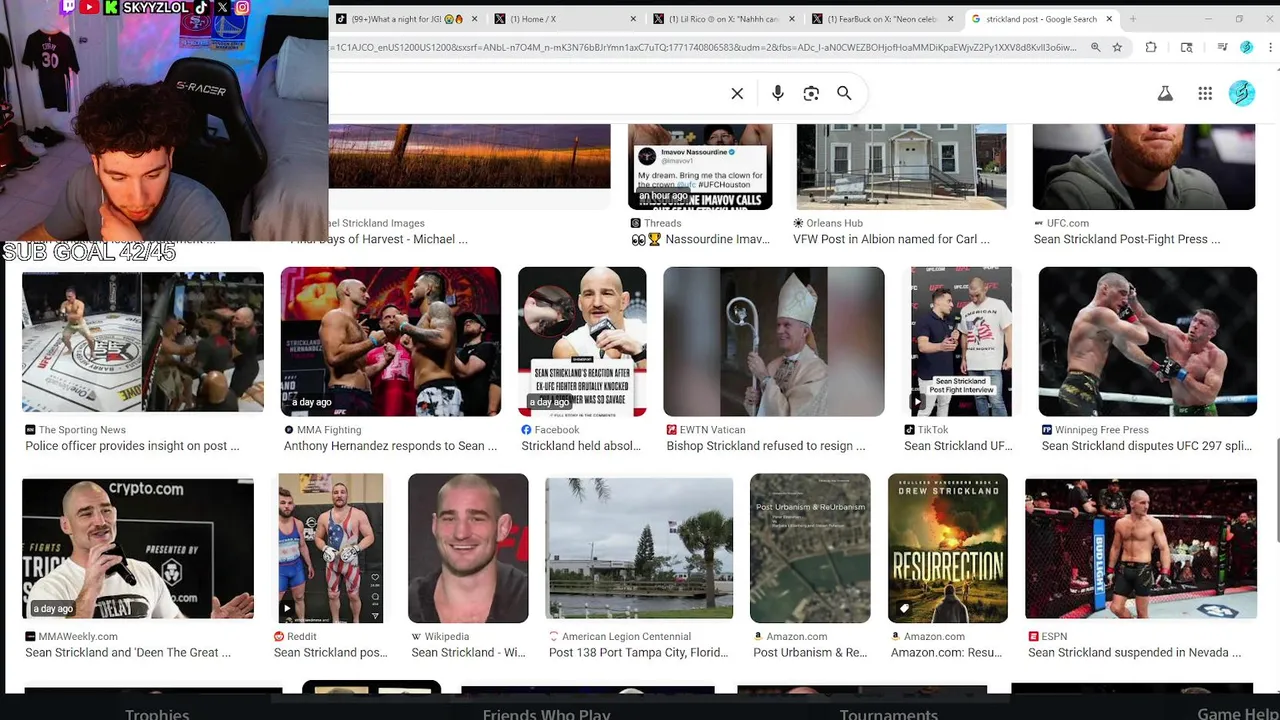Open the Chrome extensions puzzle icon

click(1151, 47)
